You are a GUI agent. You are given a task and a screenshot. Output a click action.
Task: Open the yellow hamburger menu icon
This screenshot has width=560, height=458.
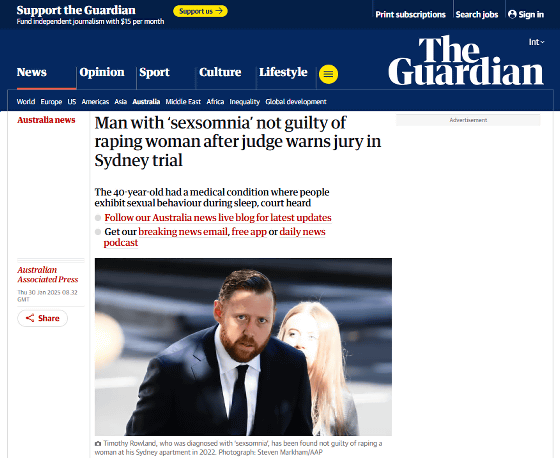point(328,74)
